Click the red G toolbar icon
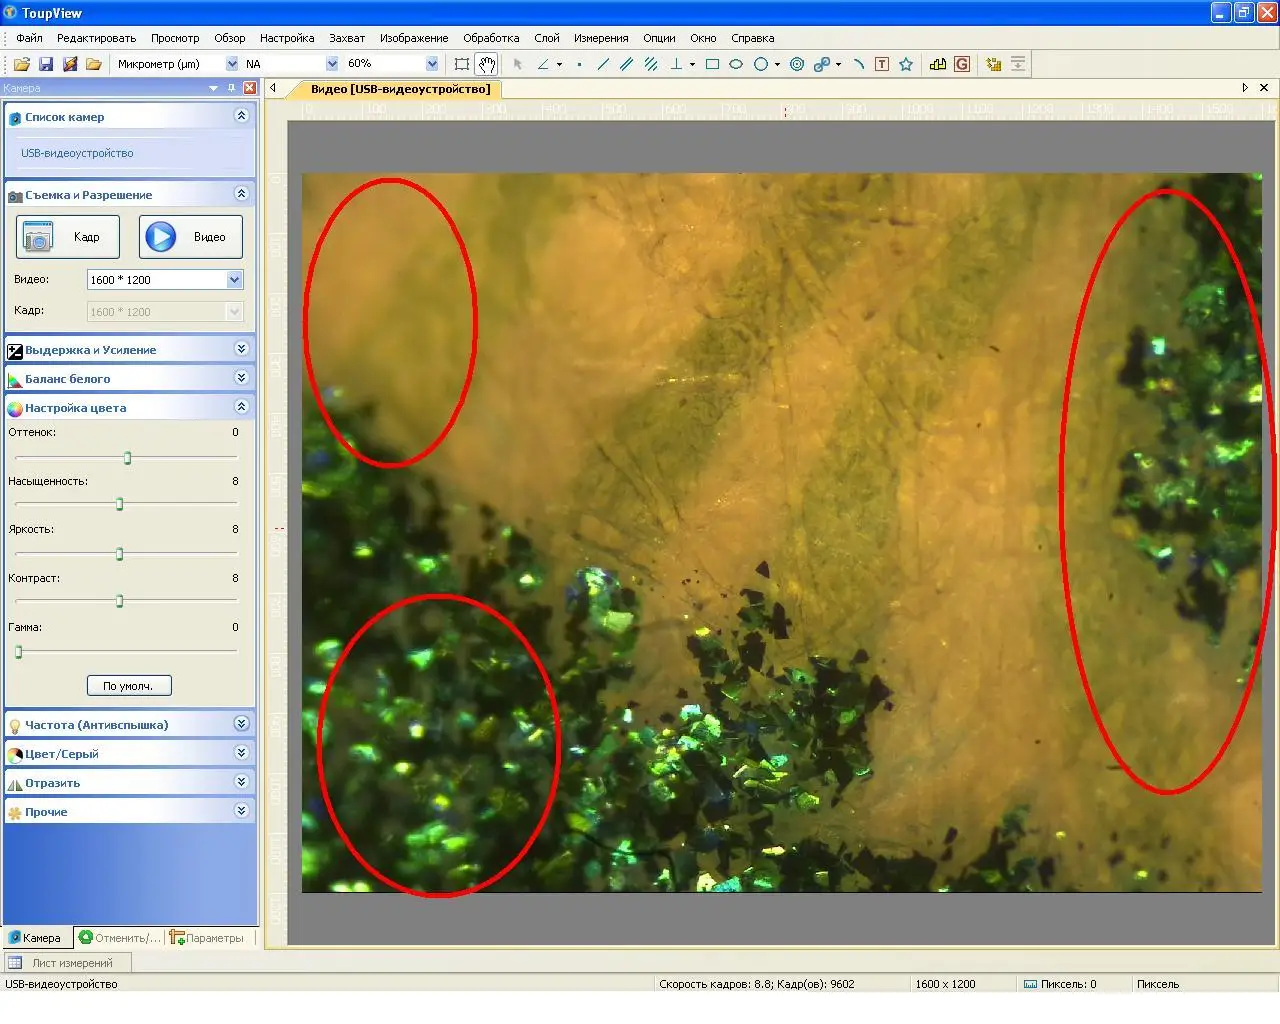The height and width of the screenshot is (1024, 1280). [x=962, y=64]
